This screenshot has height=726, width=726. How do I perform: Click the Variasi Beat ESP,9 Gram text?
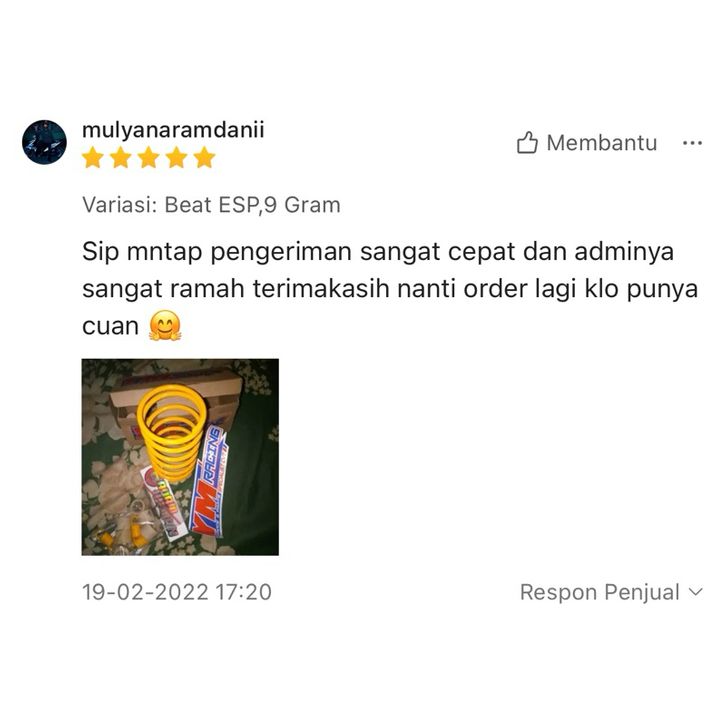click(x=211, y=205)
